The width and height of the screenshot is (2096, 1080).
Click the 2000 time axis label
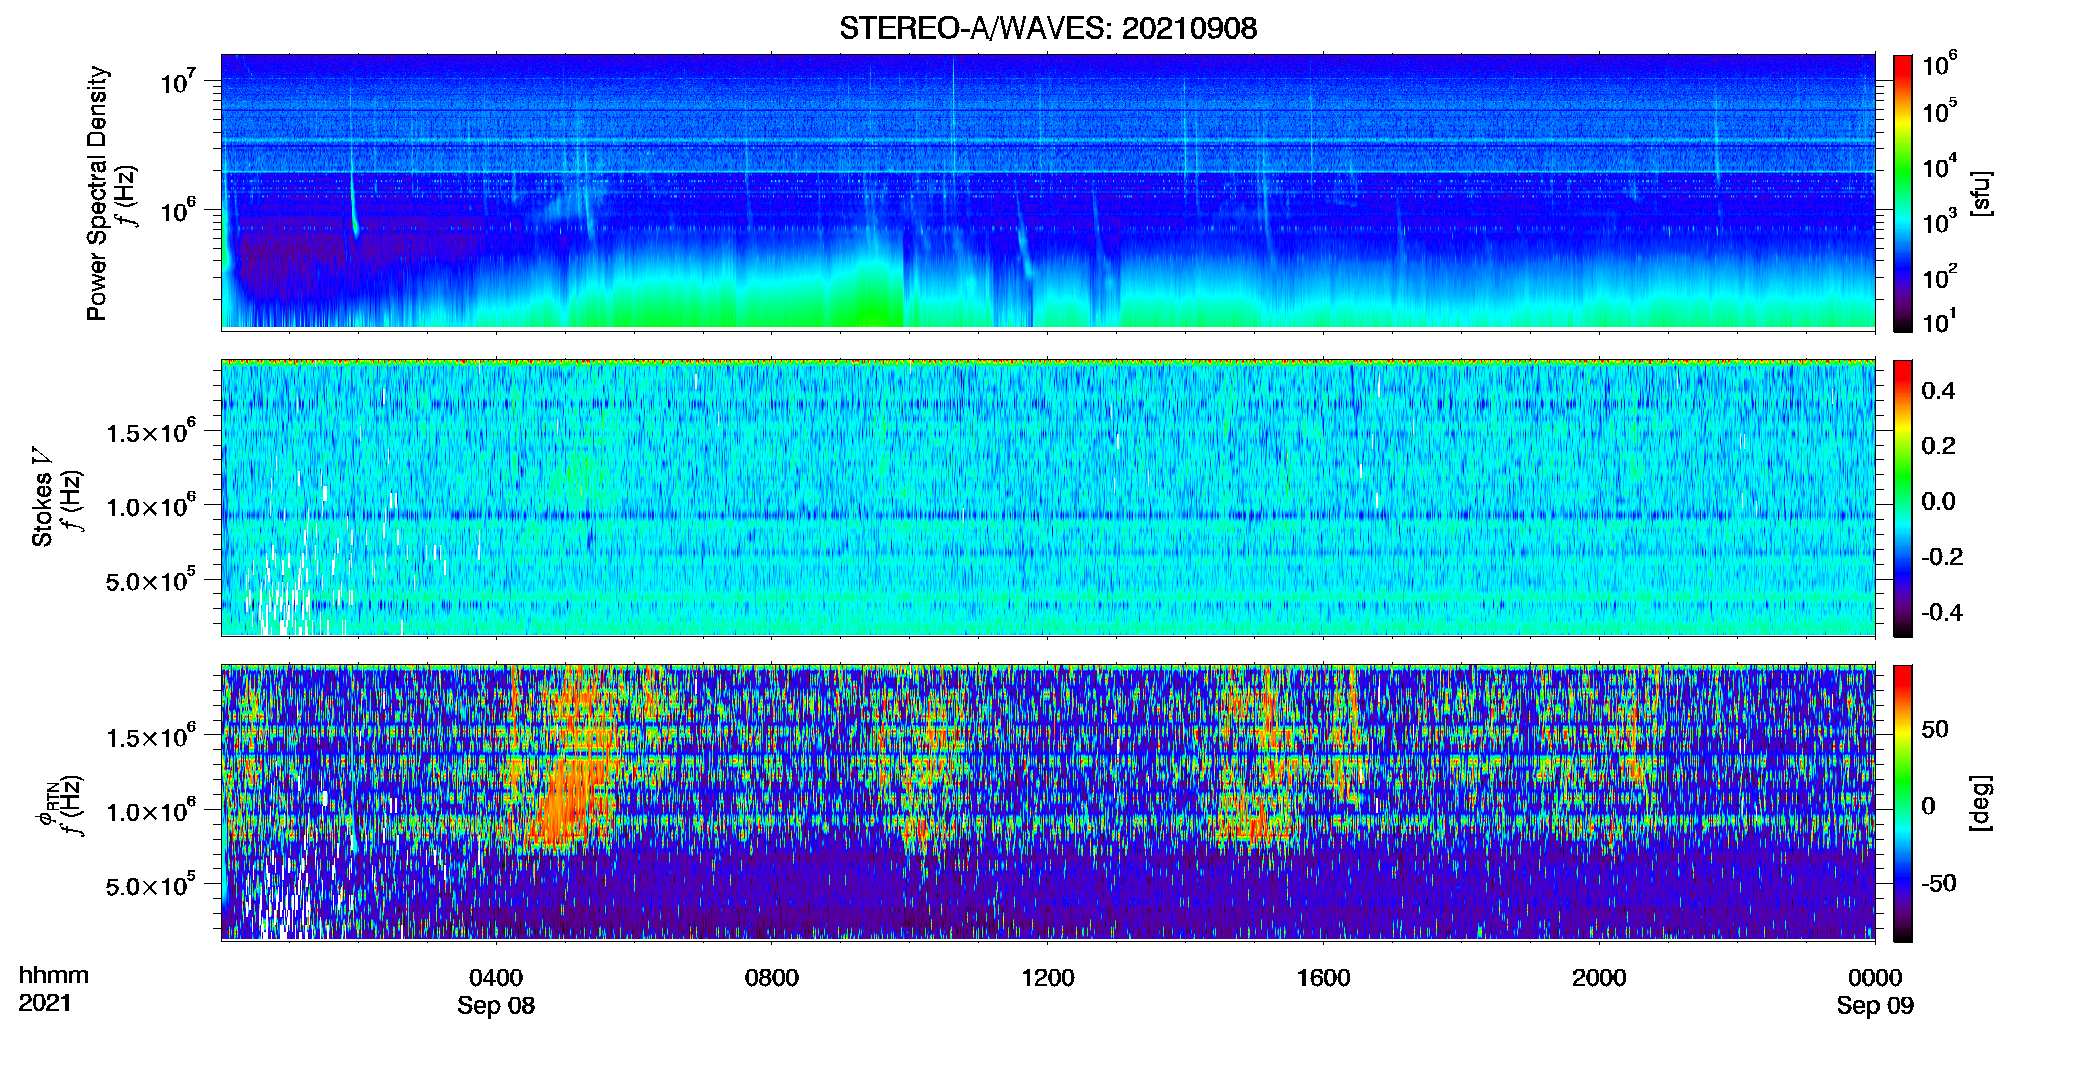1599,977
